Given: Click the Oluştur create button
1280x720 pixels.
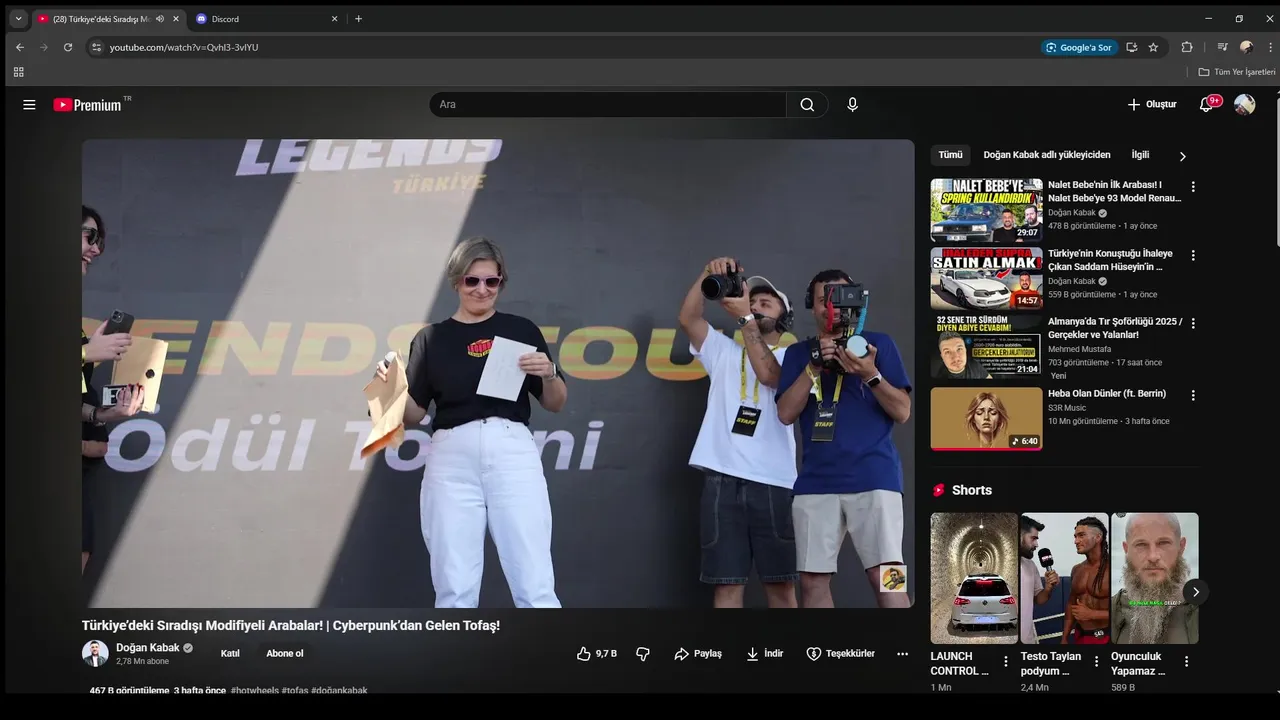Looking at the screenshot, I should [x=1152, y=104].
